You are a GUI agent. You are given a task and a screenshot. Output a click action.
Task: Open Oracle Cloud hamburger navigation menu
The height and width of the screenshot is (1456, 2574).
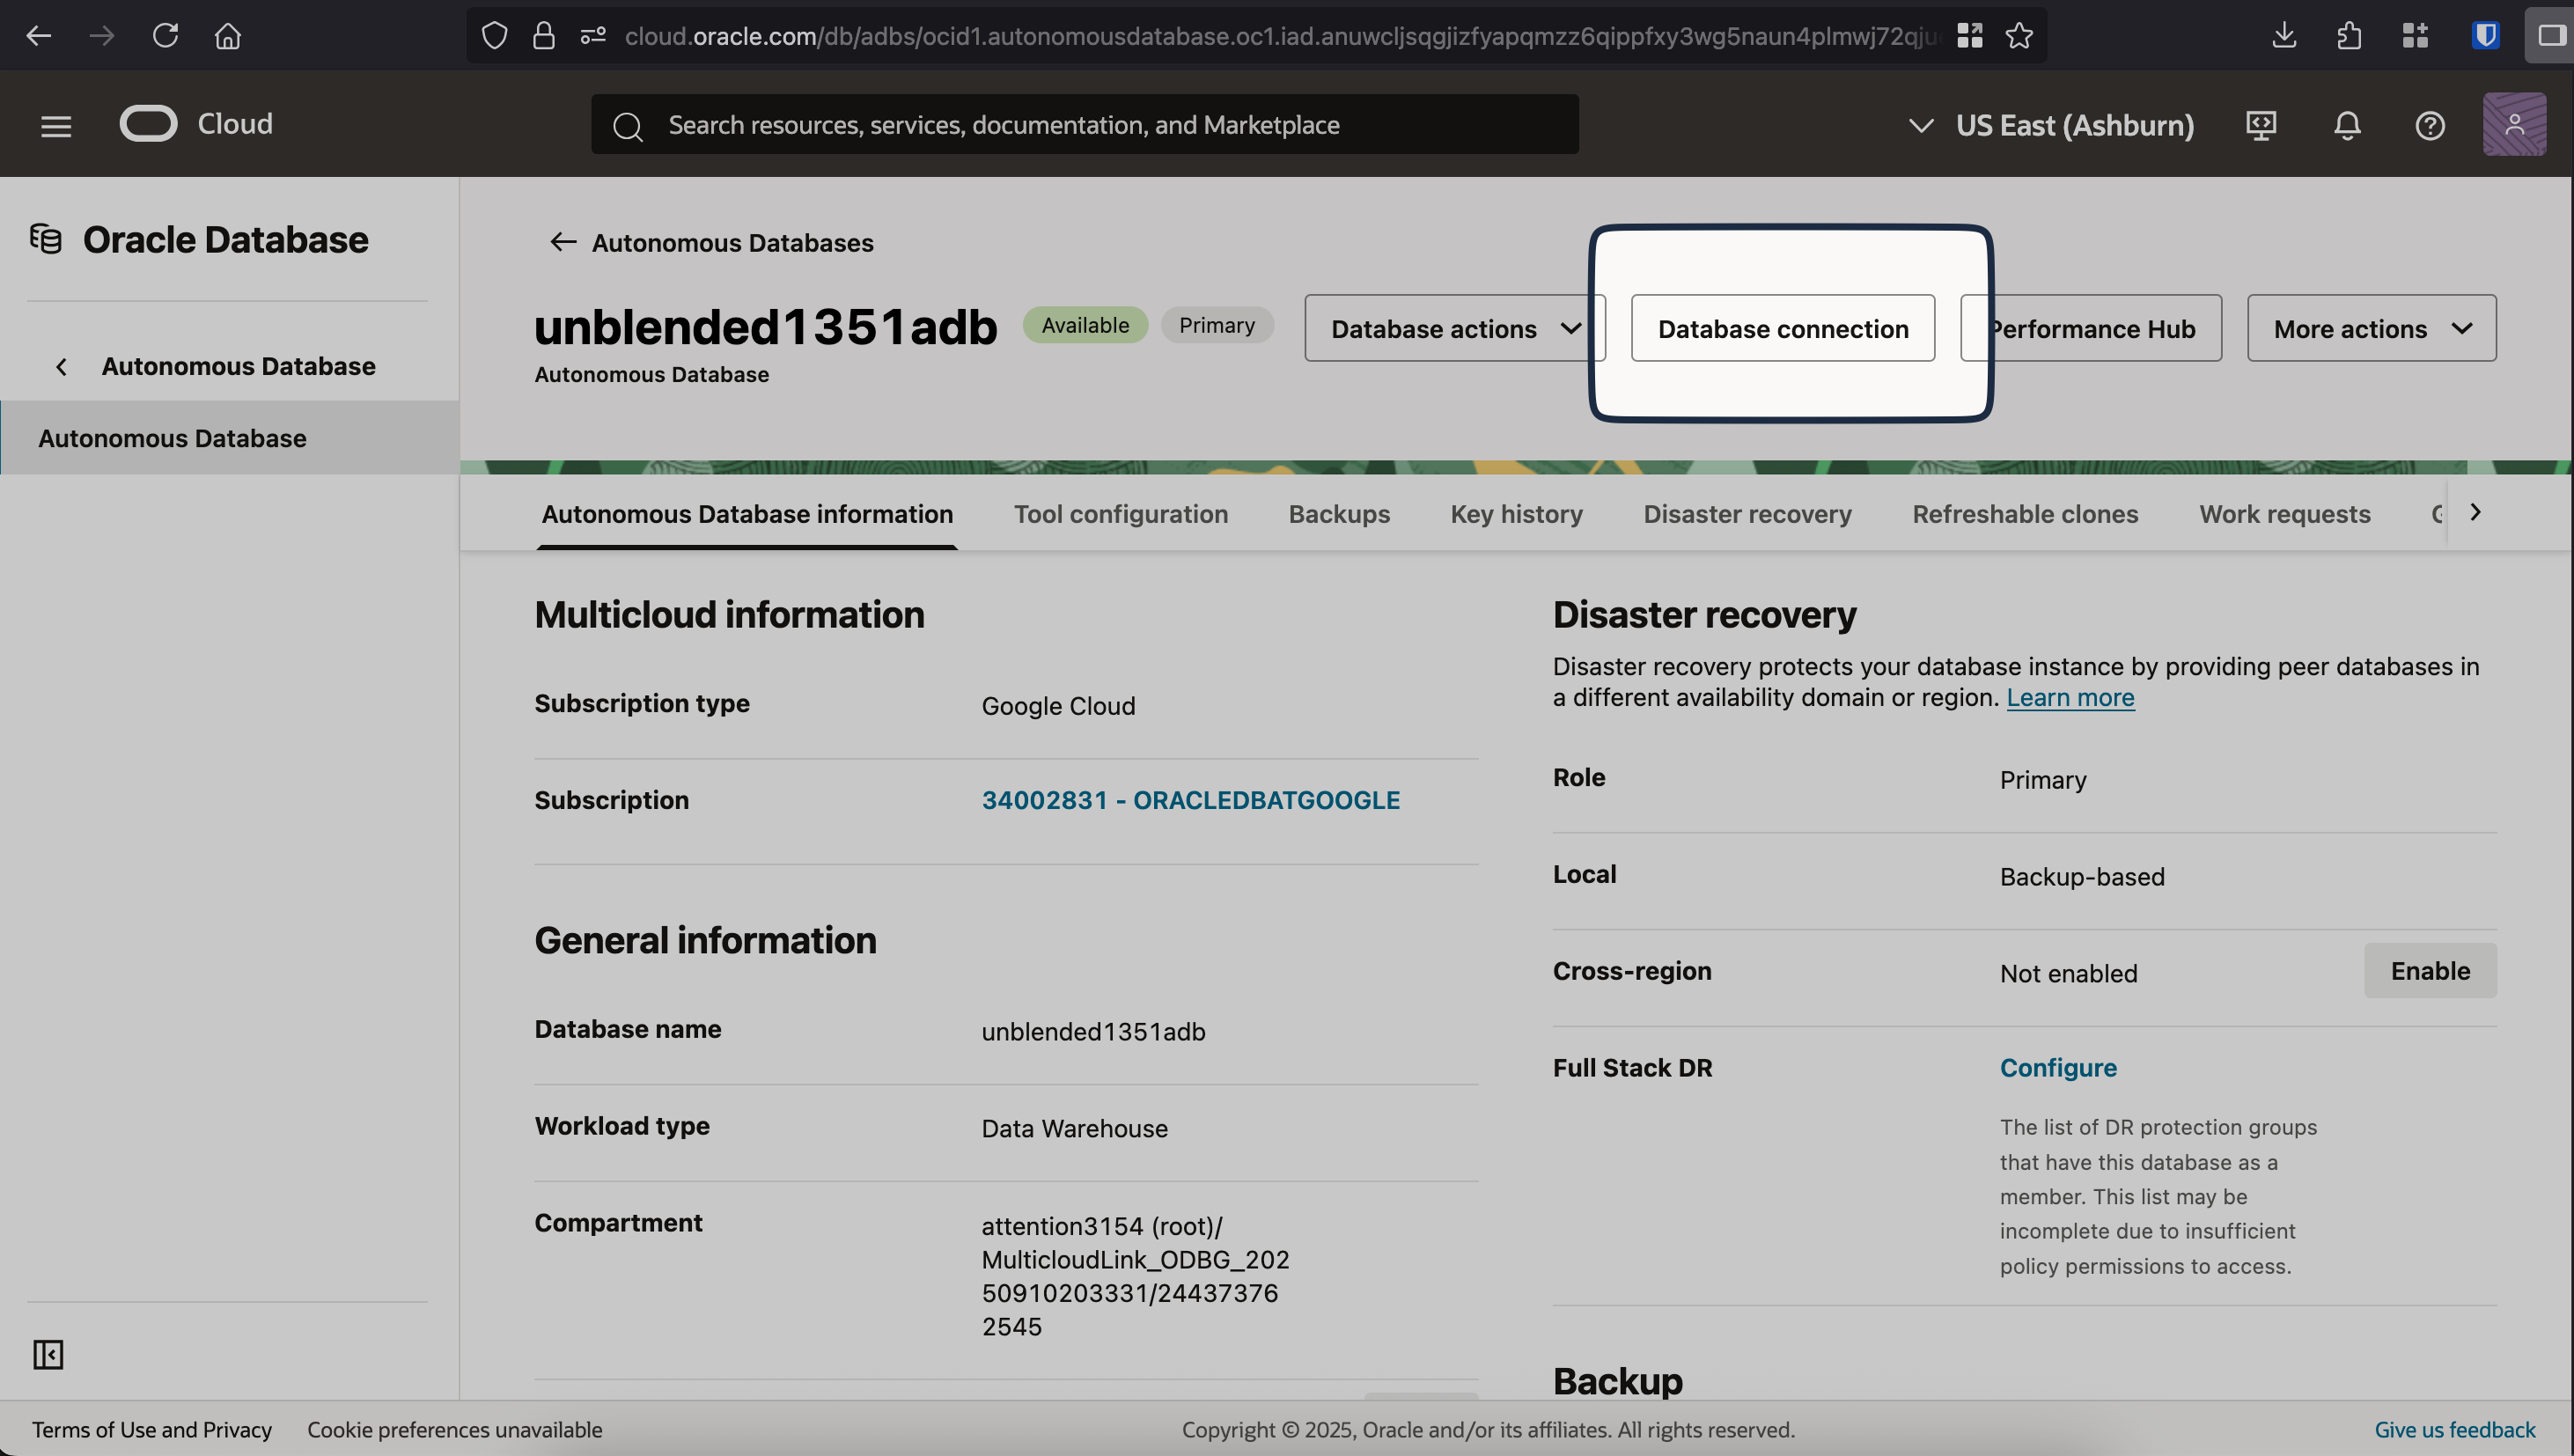point(56,126)
